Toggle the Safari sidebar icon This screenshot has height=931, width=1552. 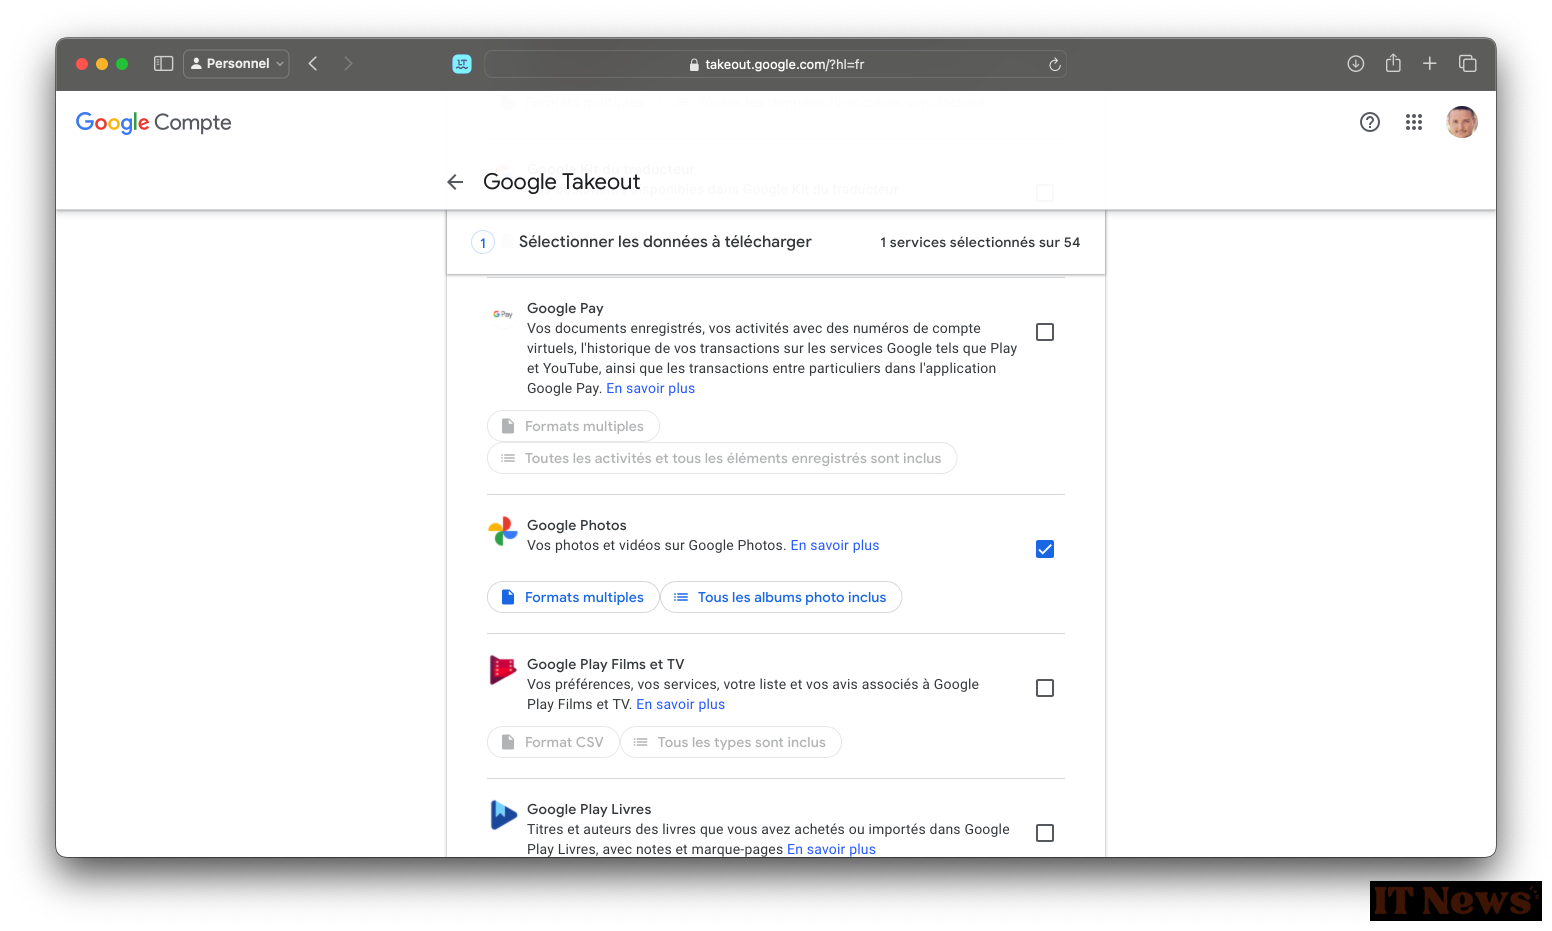point(164,63)
